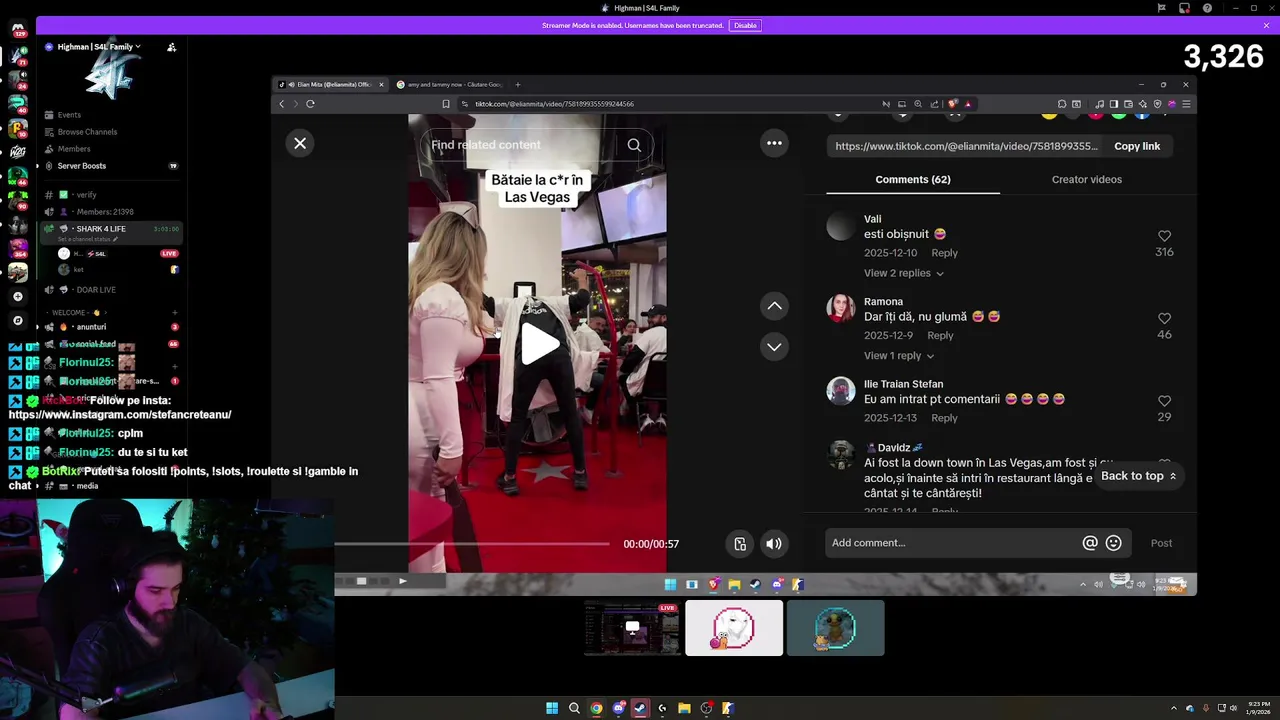Open a new browser tab with plus

pos(517,85)
